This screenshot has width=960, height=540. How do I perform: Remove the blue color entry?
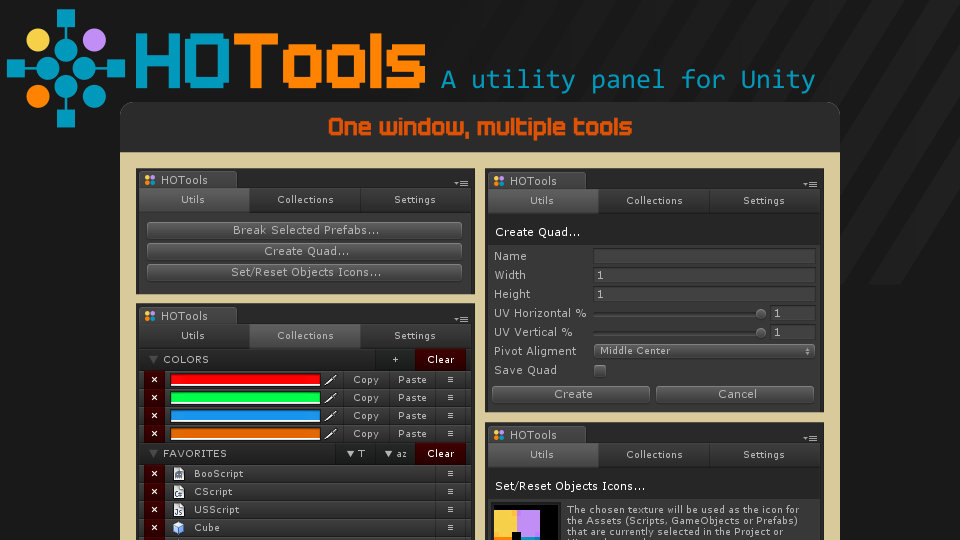[x=154, y=416]
